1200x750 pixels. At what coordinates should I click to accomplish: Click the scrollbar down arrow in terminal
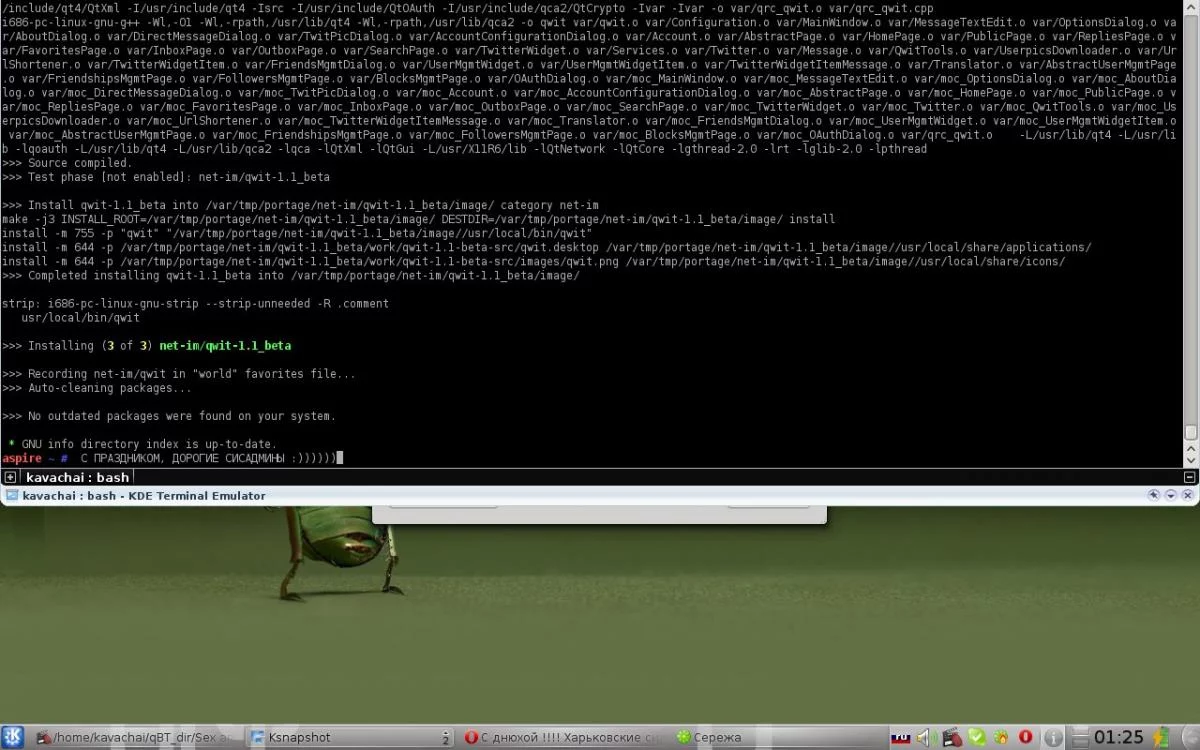tap(1191, 460)
